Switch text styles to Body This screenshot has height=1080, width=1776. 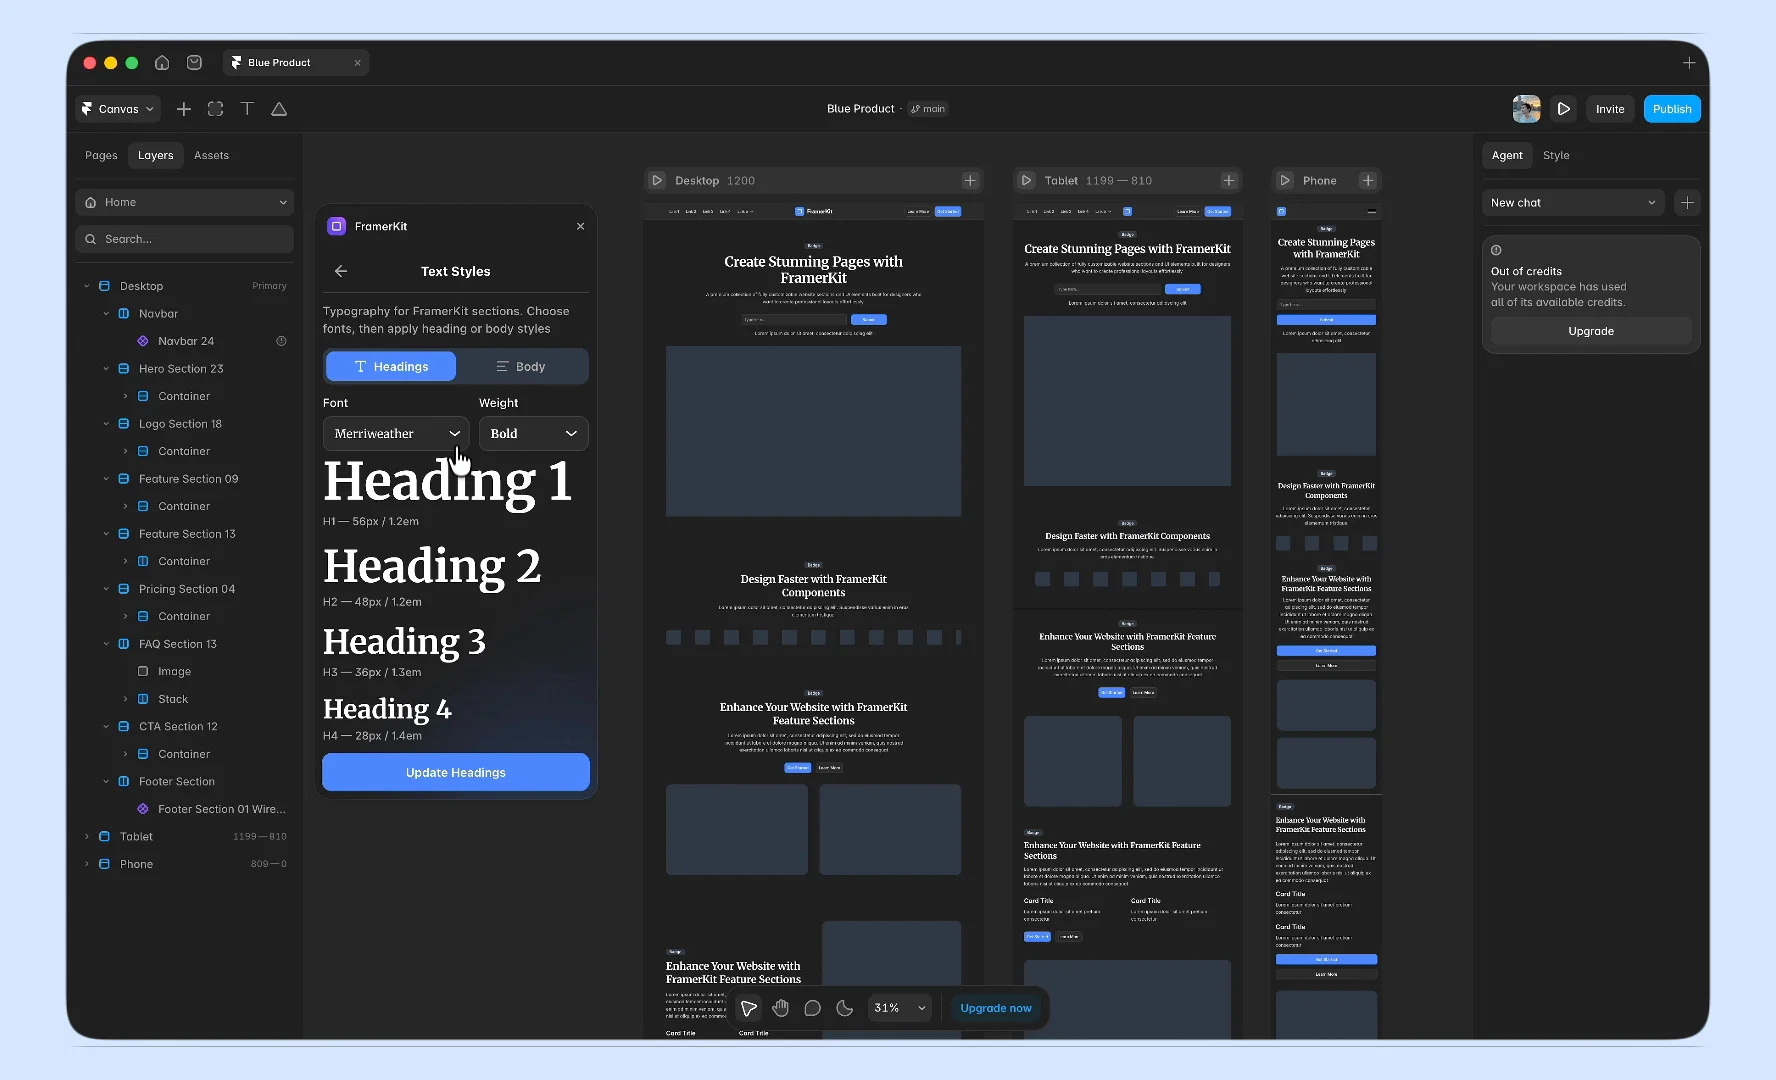(521, 367)
